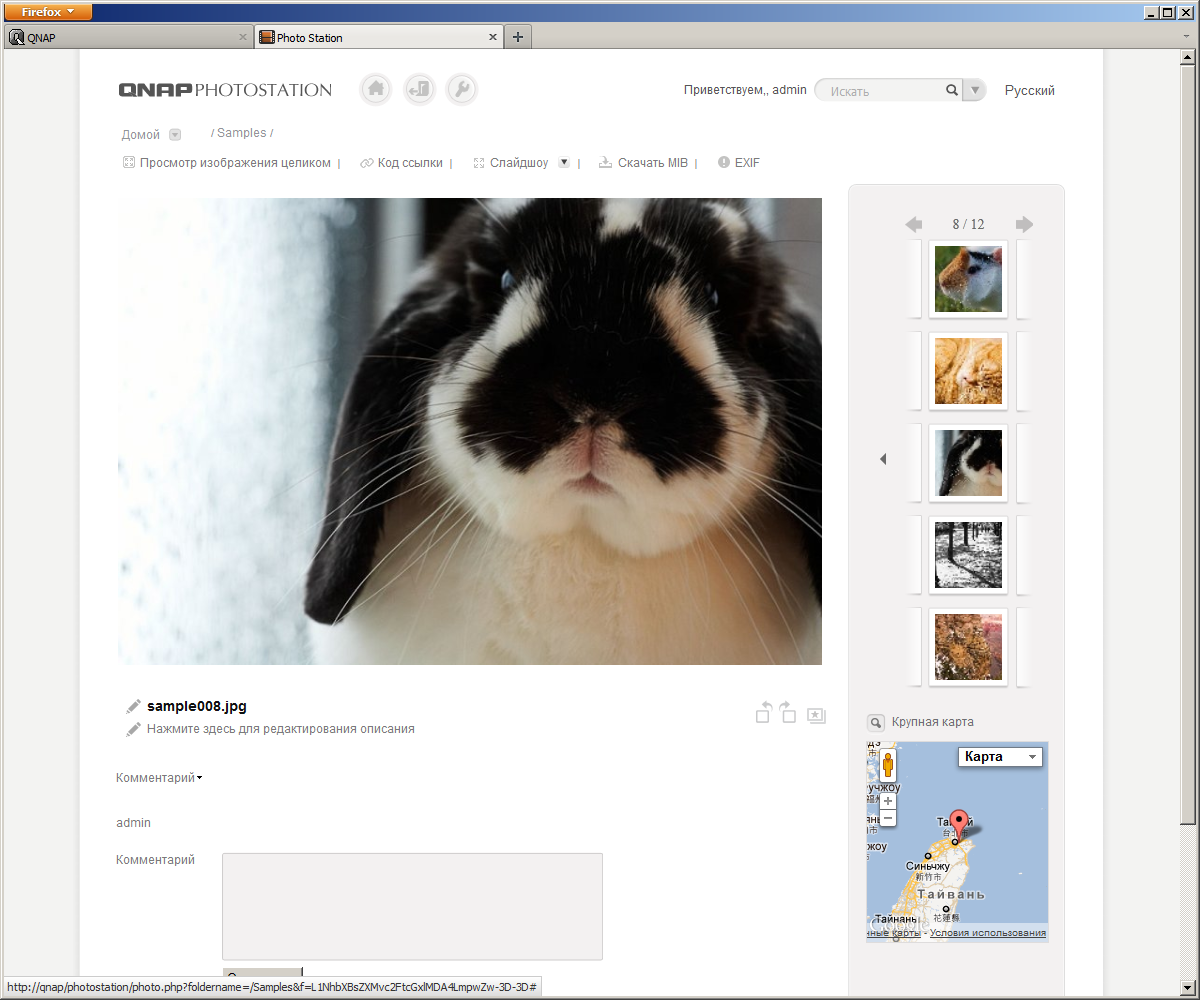Go to Photo Station home icon
This screenshot has width=1200, height=1000.
tap(376, 89)
